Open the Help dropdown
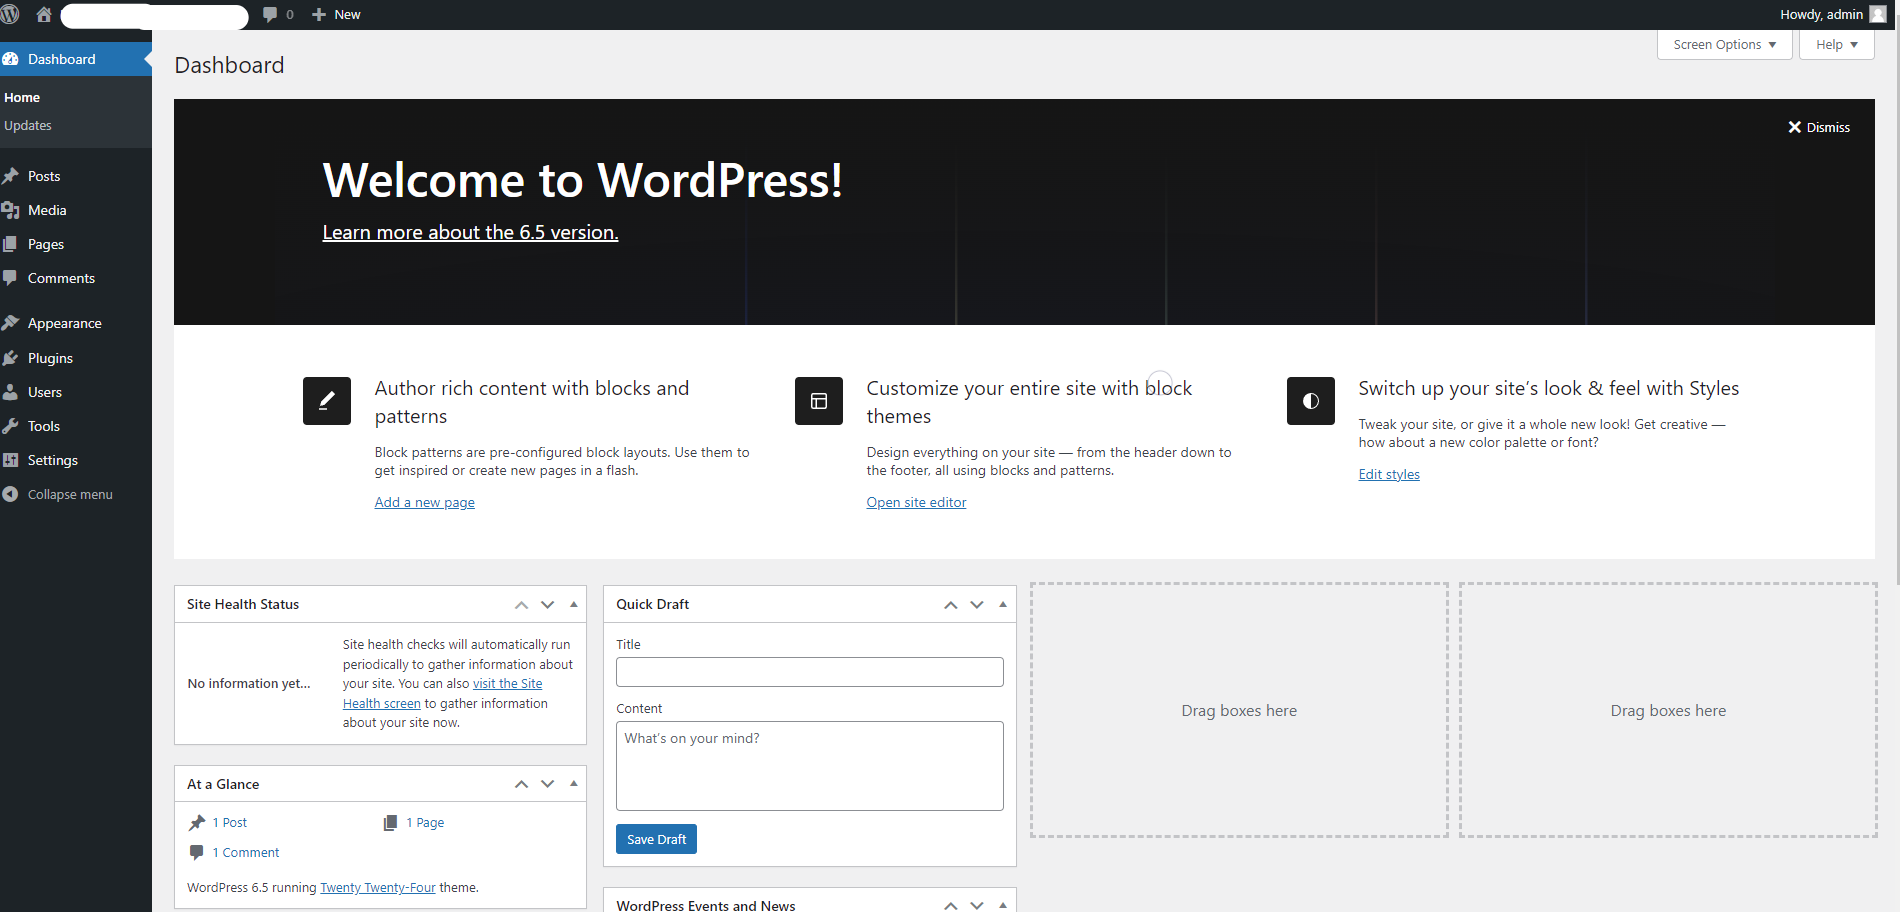Screen dimensions: 1900x912 1837,45
